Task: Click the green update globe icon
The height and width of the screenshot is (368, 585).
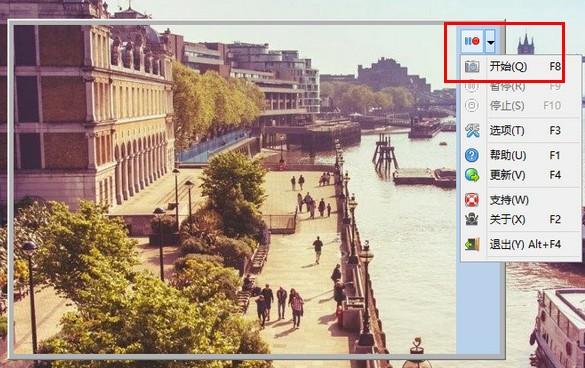Action: [x=472, y=175]
